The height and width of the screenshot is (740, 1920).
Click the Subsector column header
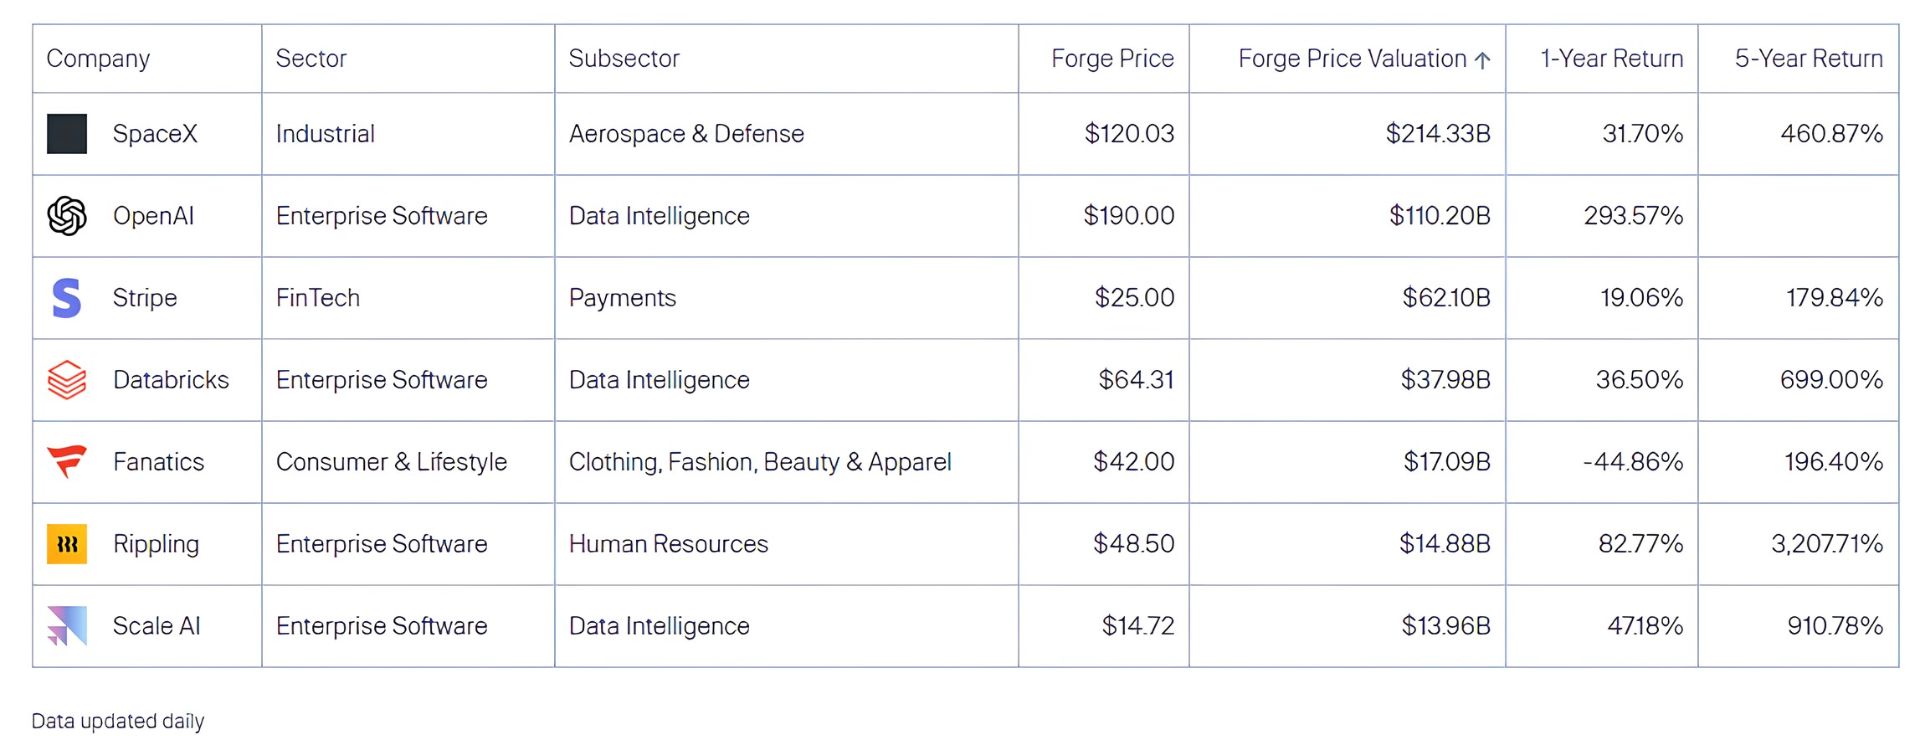tap(624, 59)
